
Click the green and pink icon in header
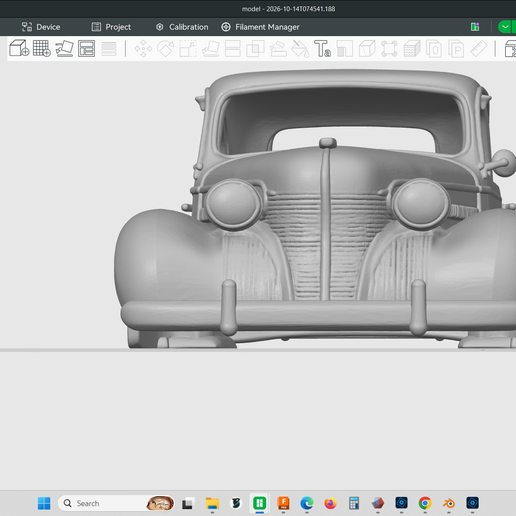tap(475, 27)
